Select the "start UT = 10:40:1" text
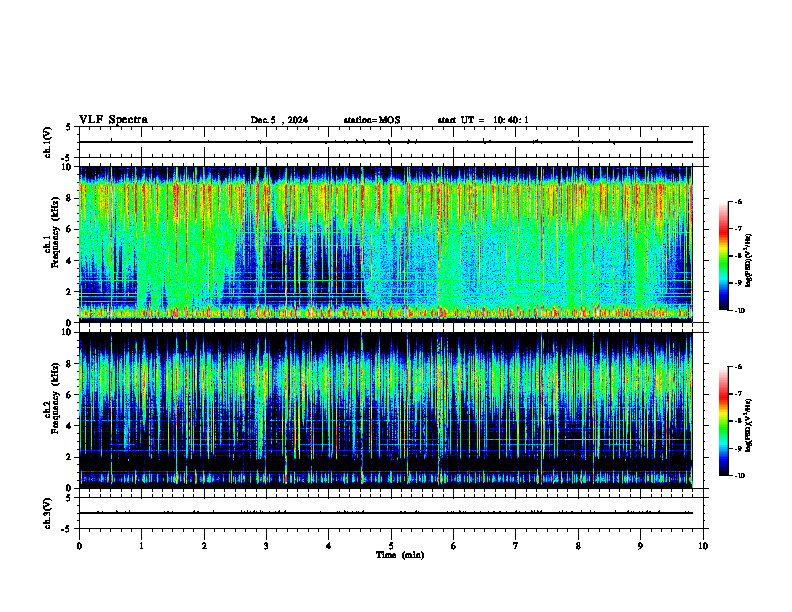The height and width of the screenshot is (612, 792). 483,120
